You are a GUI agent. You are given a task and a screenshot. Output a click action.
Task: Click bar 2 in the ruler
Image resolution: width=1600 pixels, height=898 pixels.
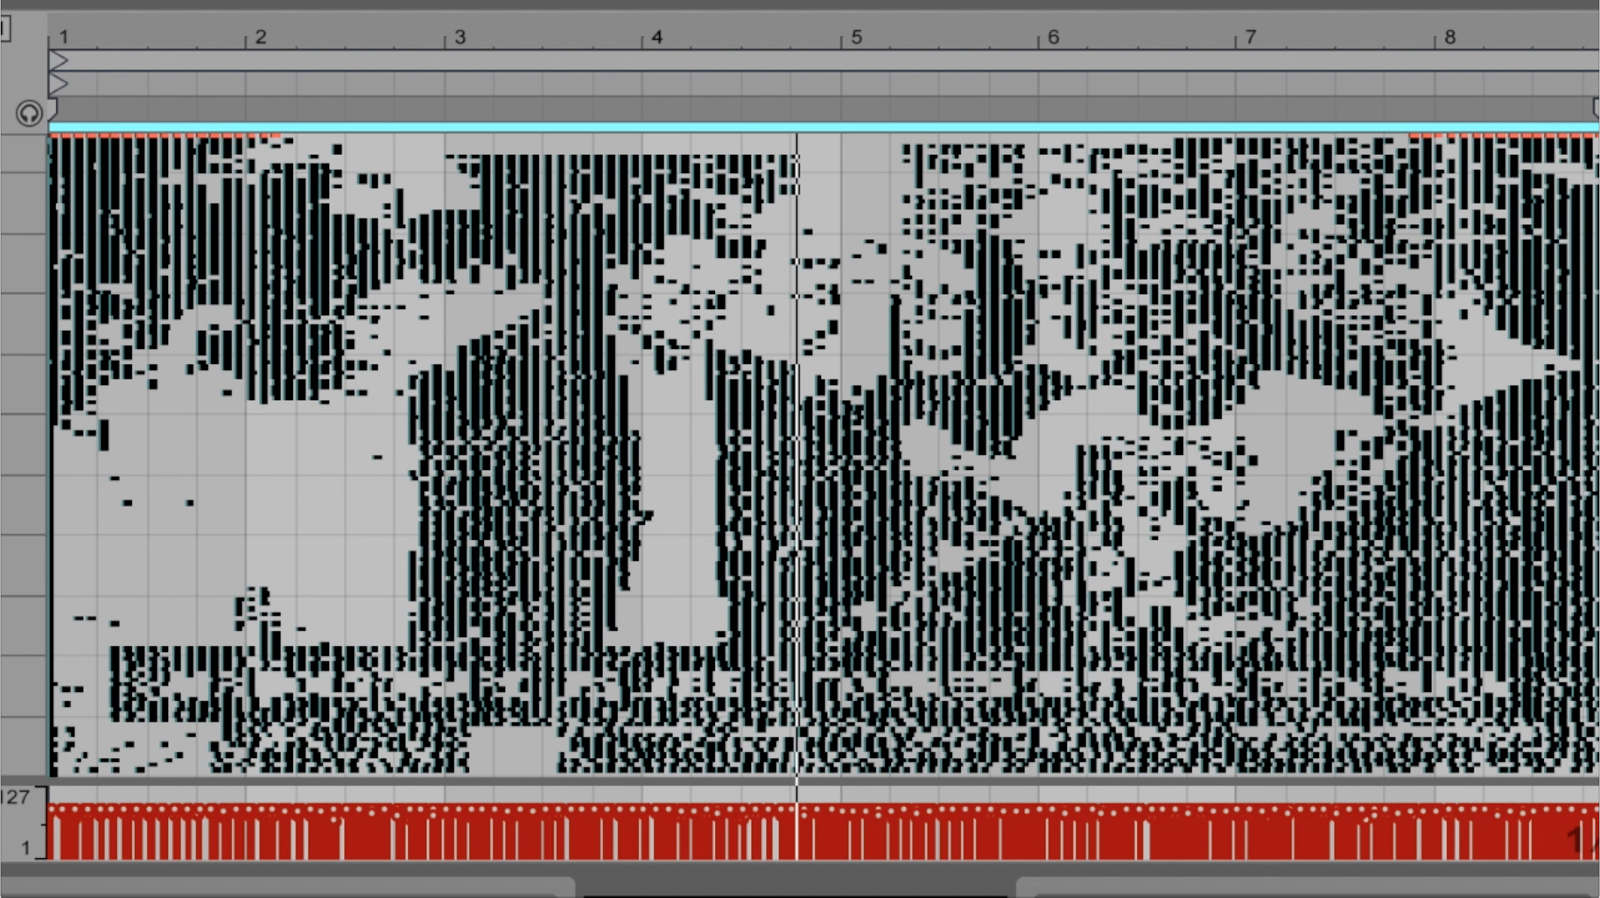260,37
